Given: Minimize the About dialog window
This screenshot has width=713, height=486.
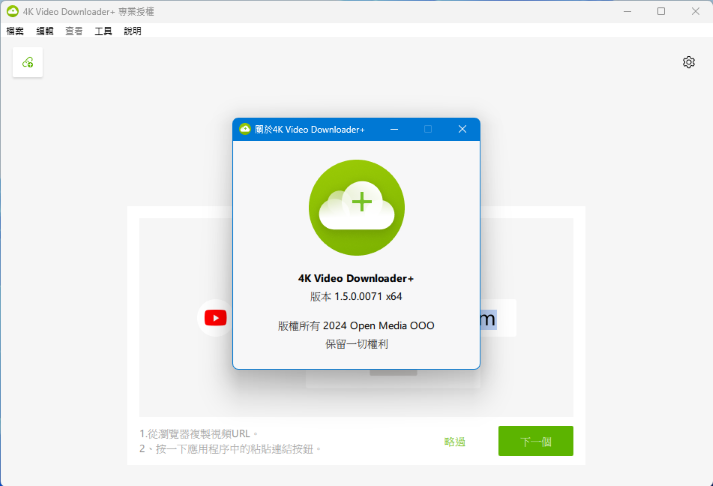Looking at the screenshot, I should coord(394,129).
